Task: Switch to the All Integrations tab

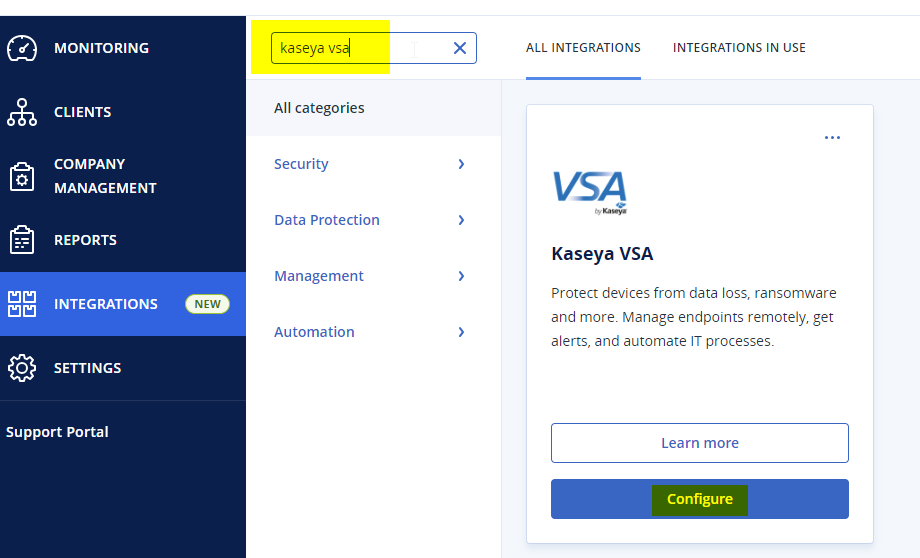Action: 583,48
